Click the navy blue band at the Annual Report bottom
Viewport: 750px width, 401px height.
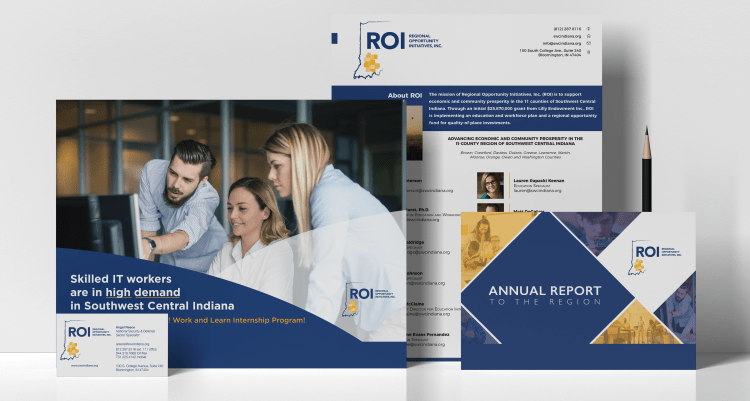578,356
